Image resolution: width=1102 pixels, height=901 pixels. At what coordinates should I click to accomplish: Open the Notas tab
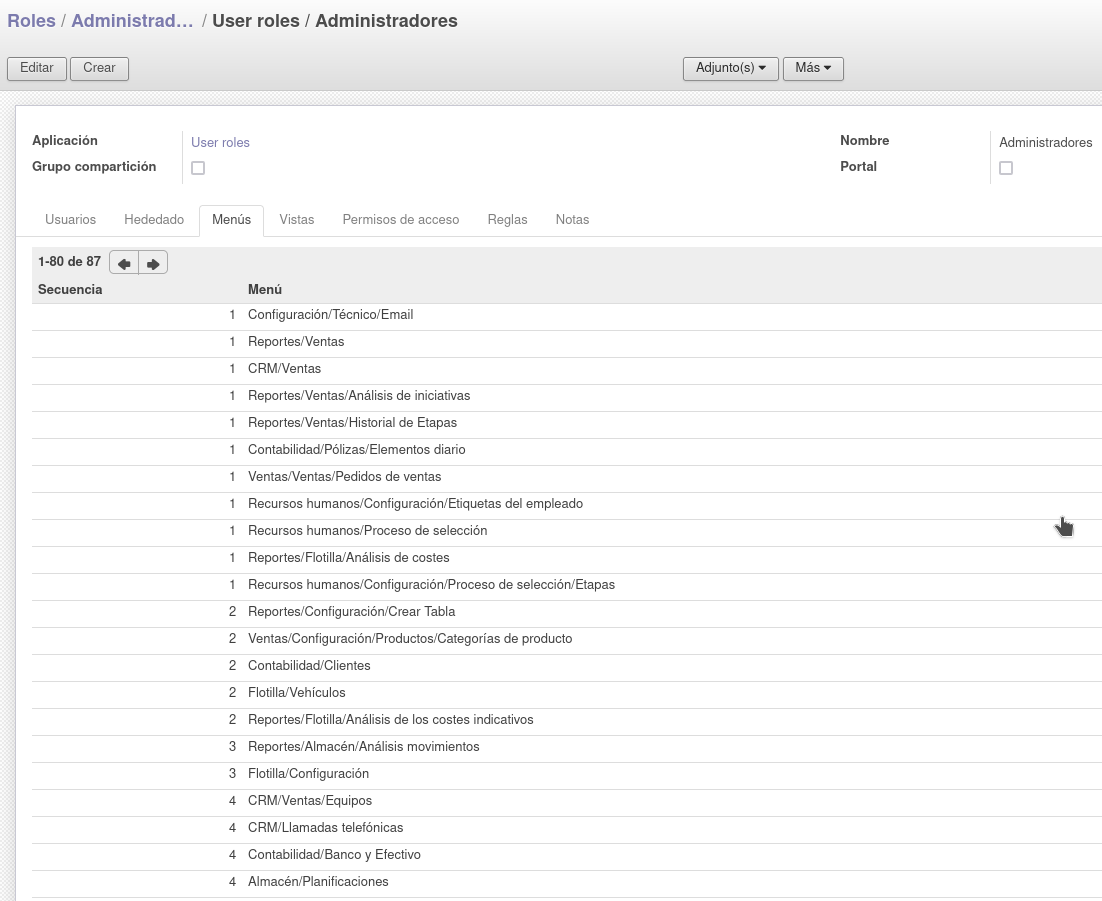[x=572, y=220]
